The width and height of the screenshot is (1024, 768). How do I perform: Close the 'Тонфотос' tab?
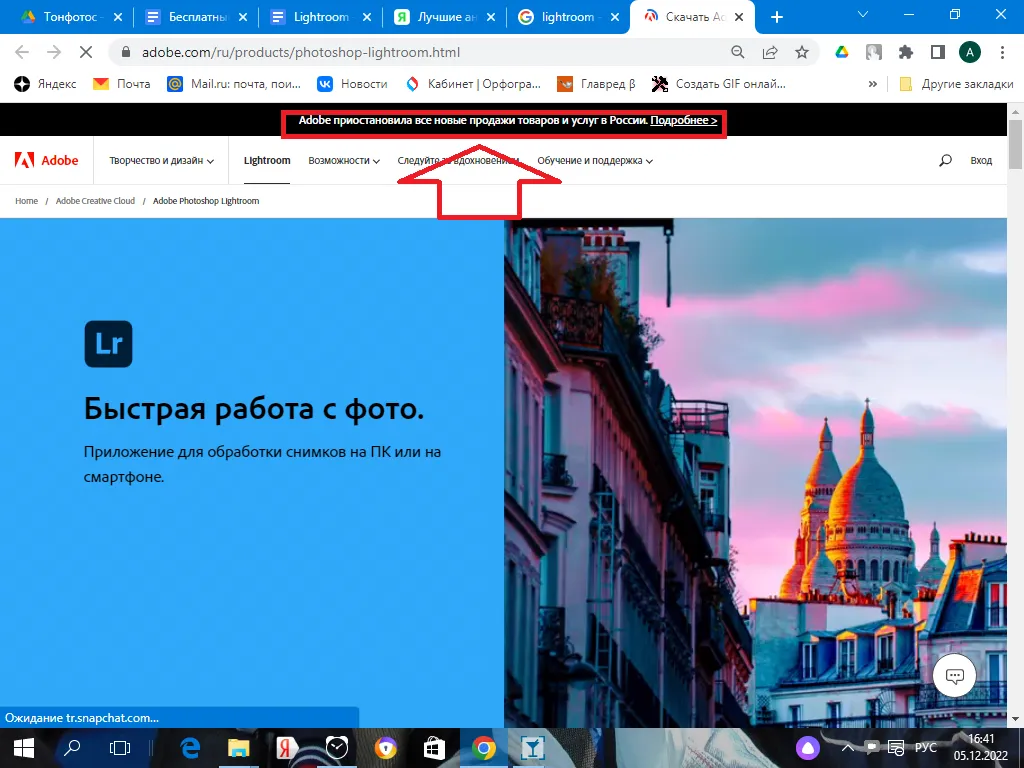coord(118,17)
